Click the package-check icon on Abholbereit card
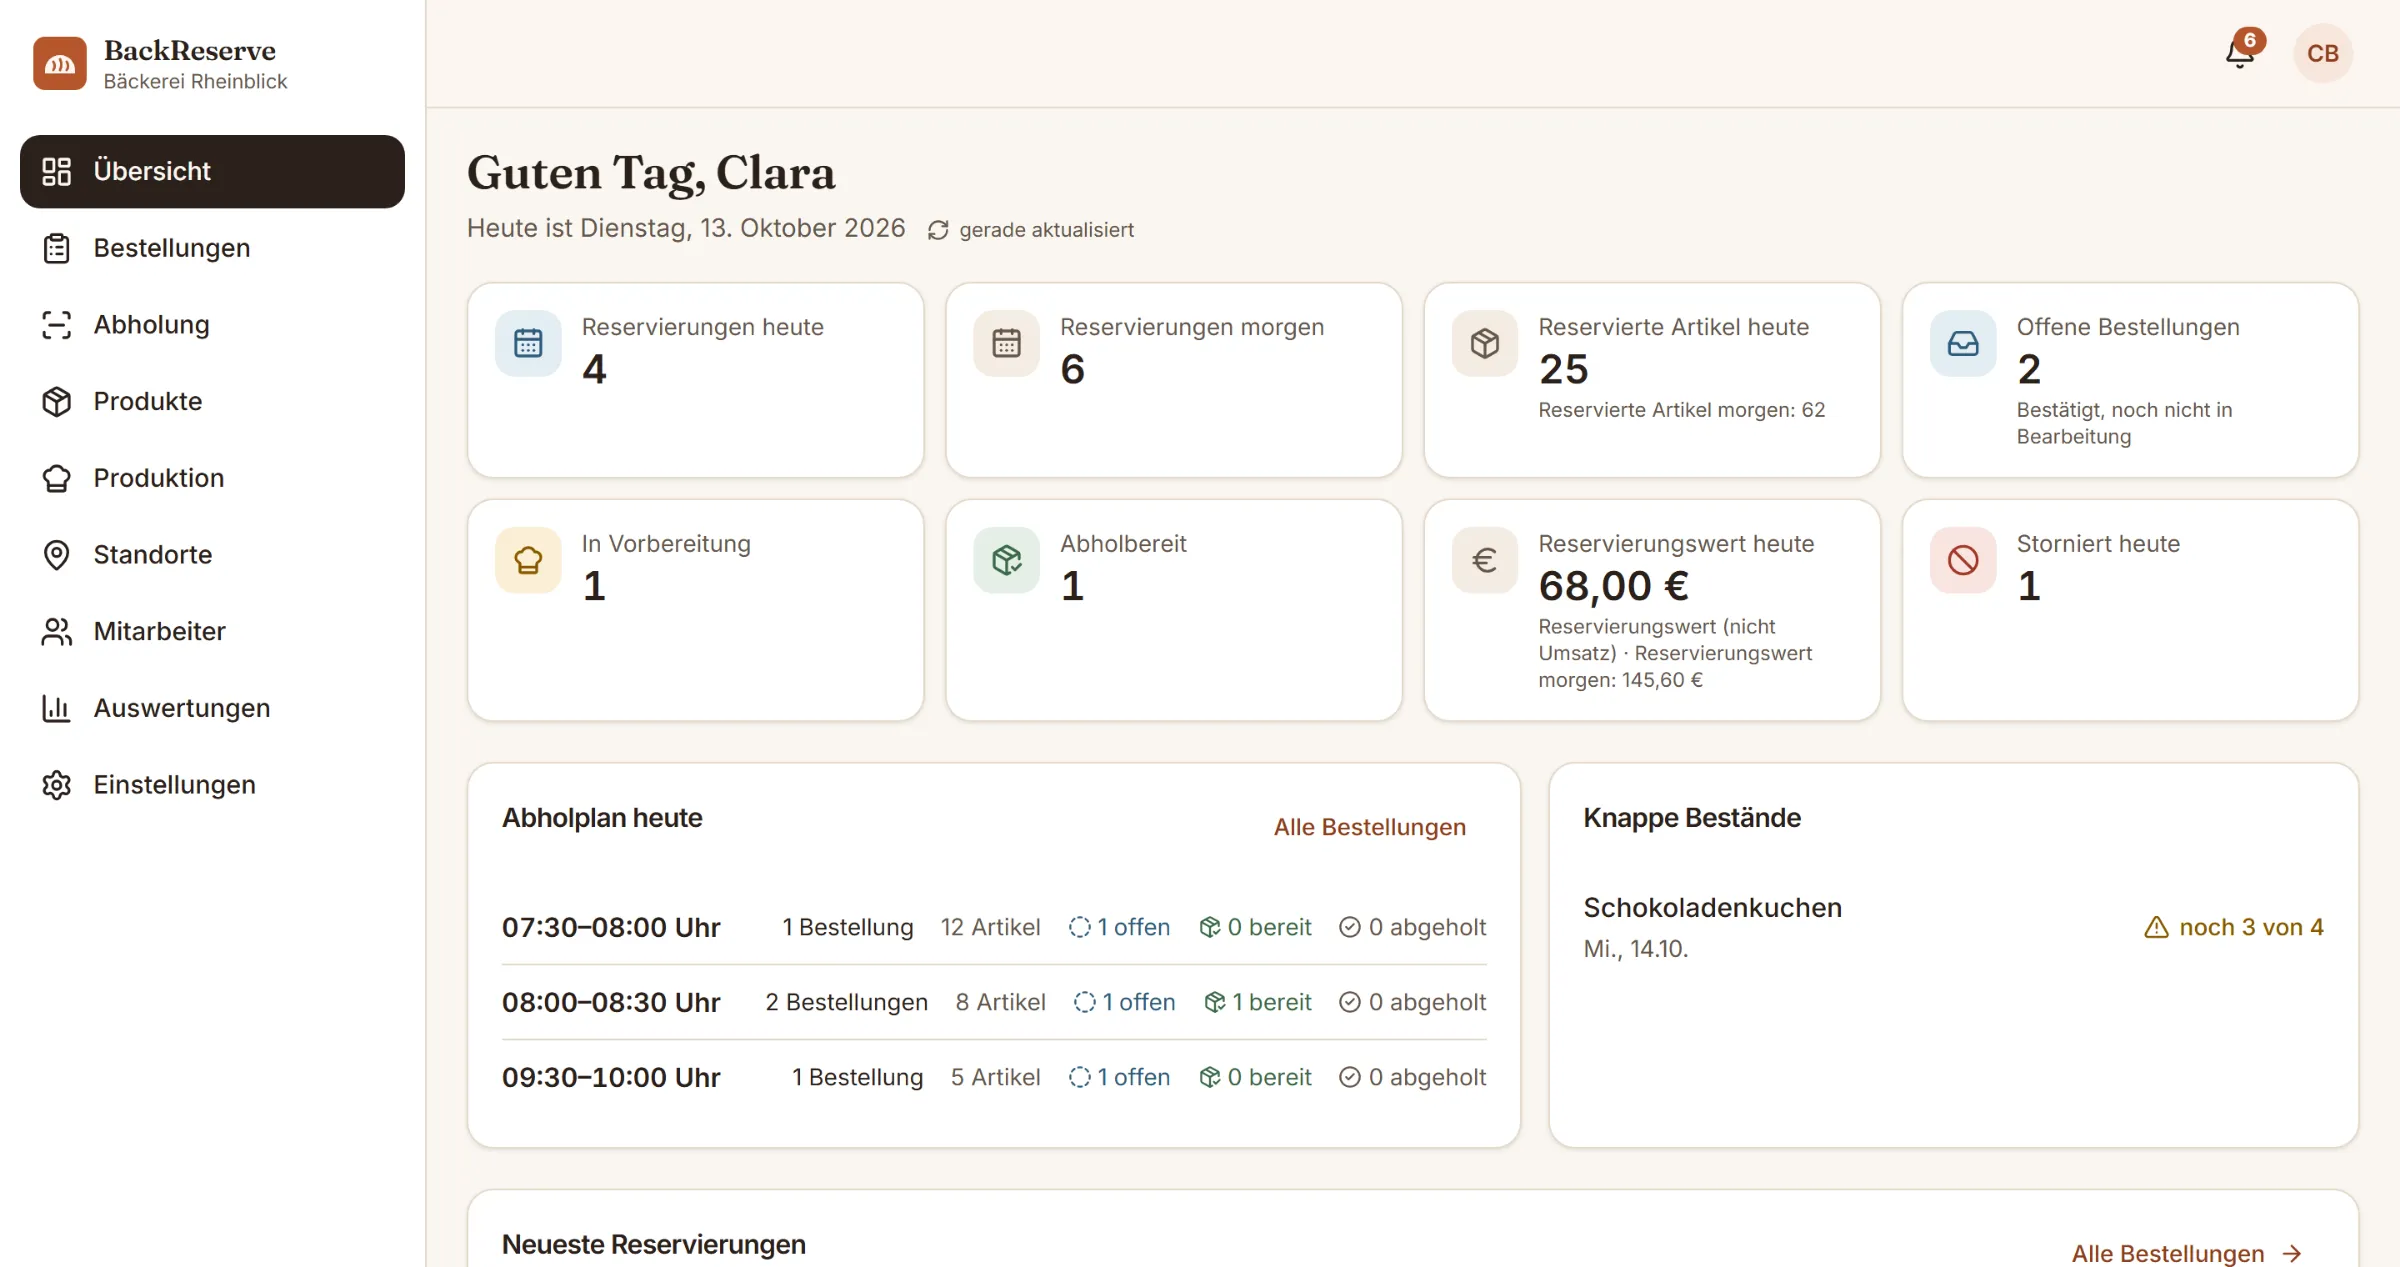Screen dimensions: 2400x1267 click(x=1006, y=560)
